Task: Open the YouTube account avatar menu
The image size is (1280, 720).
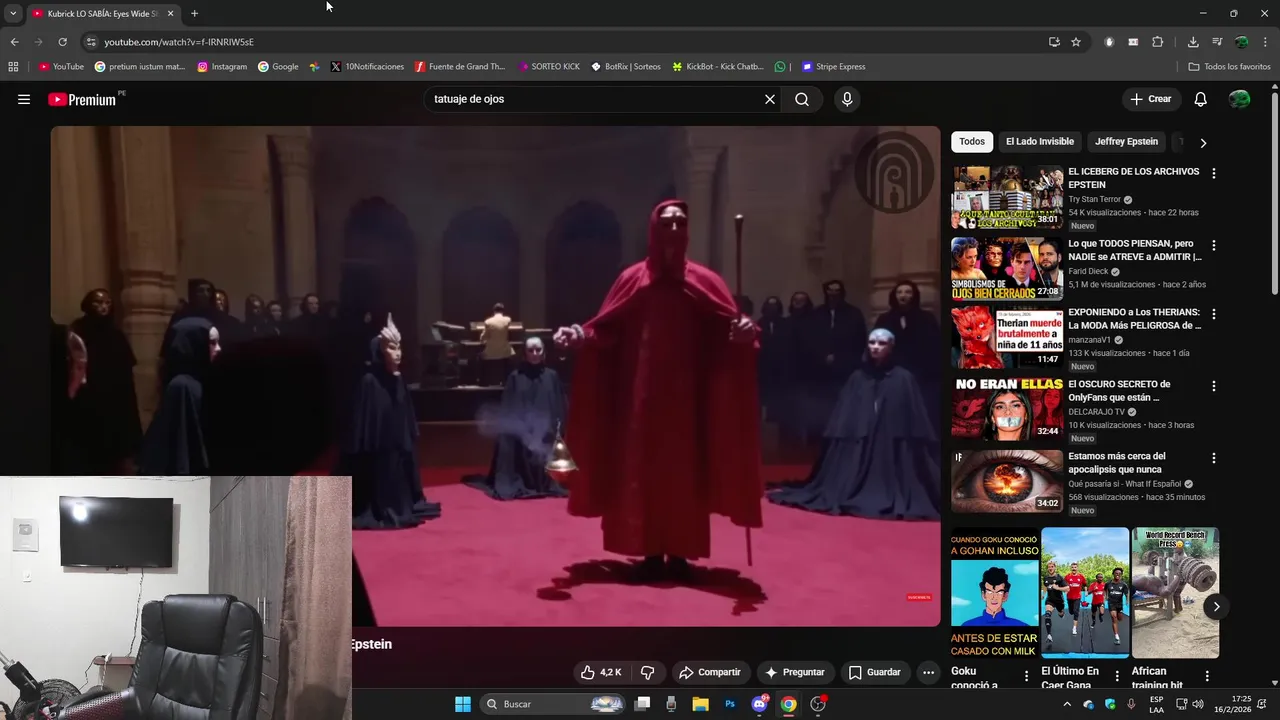Action: pyautogui.click(x=1239, y=99)
